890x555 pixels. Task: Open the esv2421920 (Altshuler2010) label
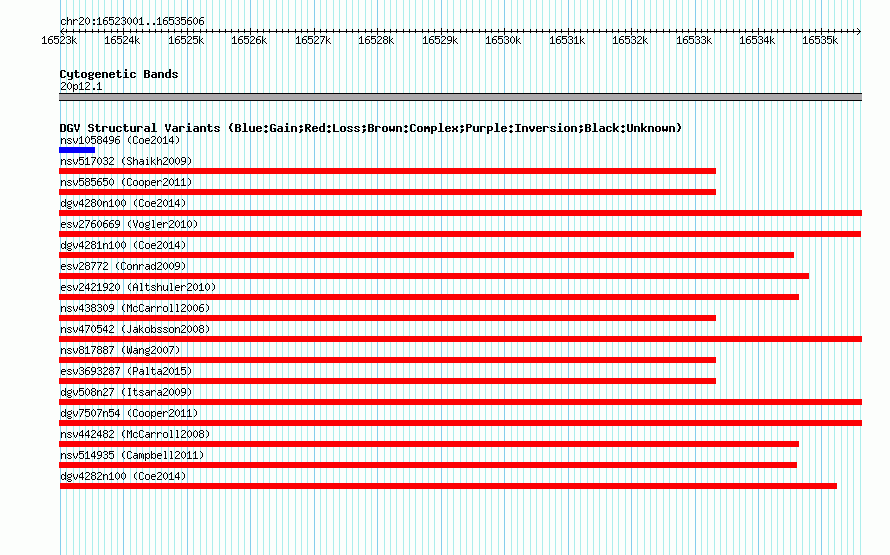pos(138,287)
